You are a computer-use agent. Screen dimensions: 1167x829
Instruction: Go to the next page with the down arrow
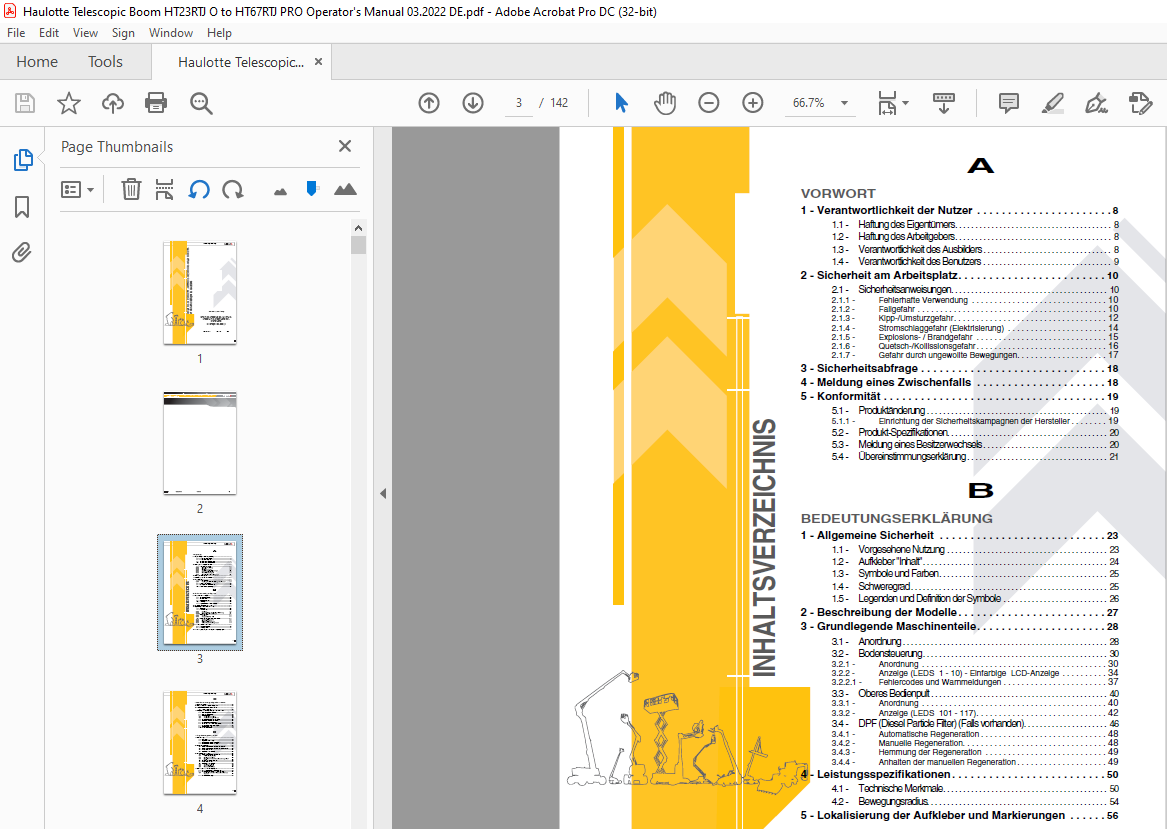[x=473, y=103]
